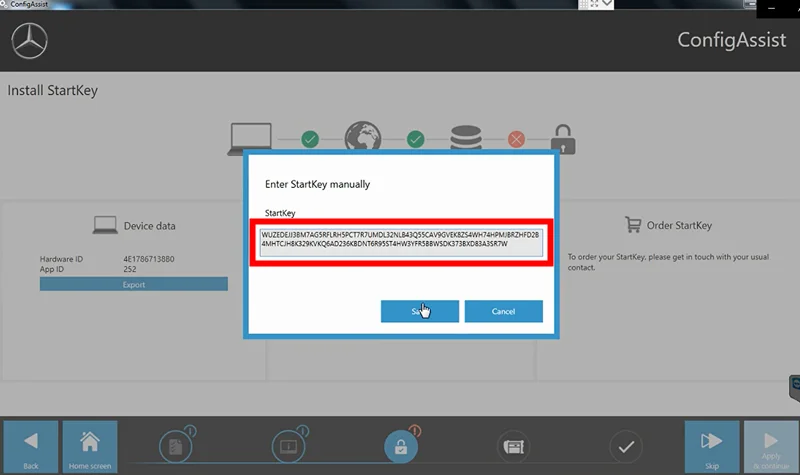Click the ConfigAssist title in header

pos(732,40)
